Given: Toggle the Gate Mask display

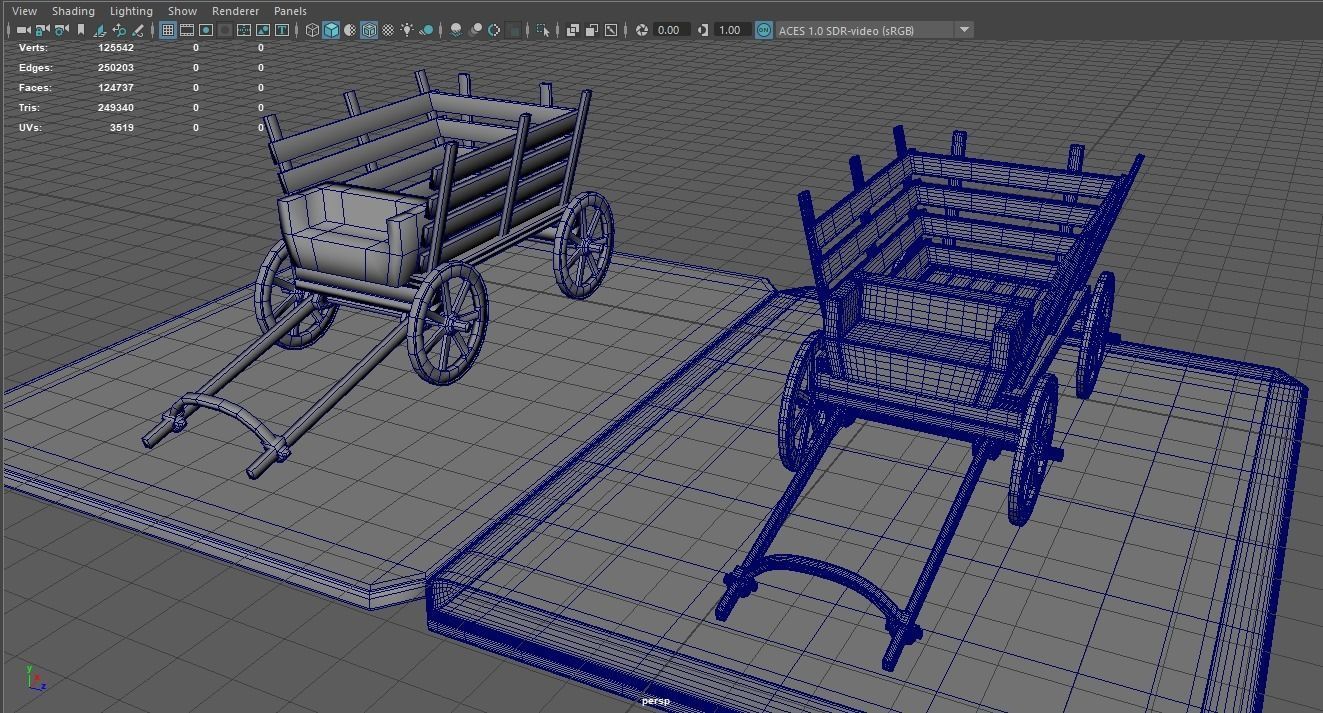Looking at the screenshot, I should (225, 30).
